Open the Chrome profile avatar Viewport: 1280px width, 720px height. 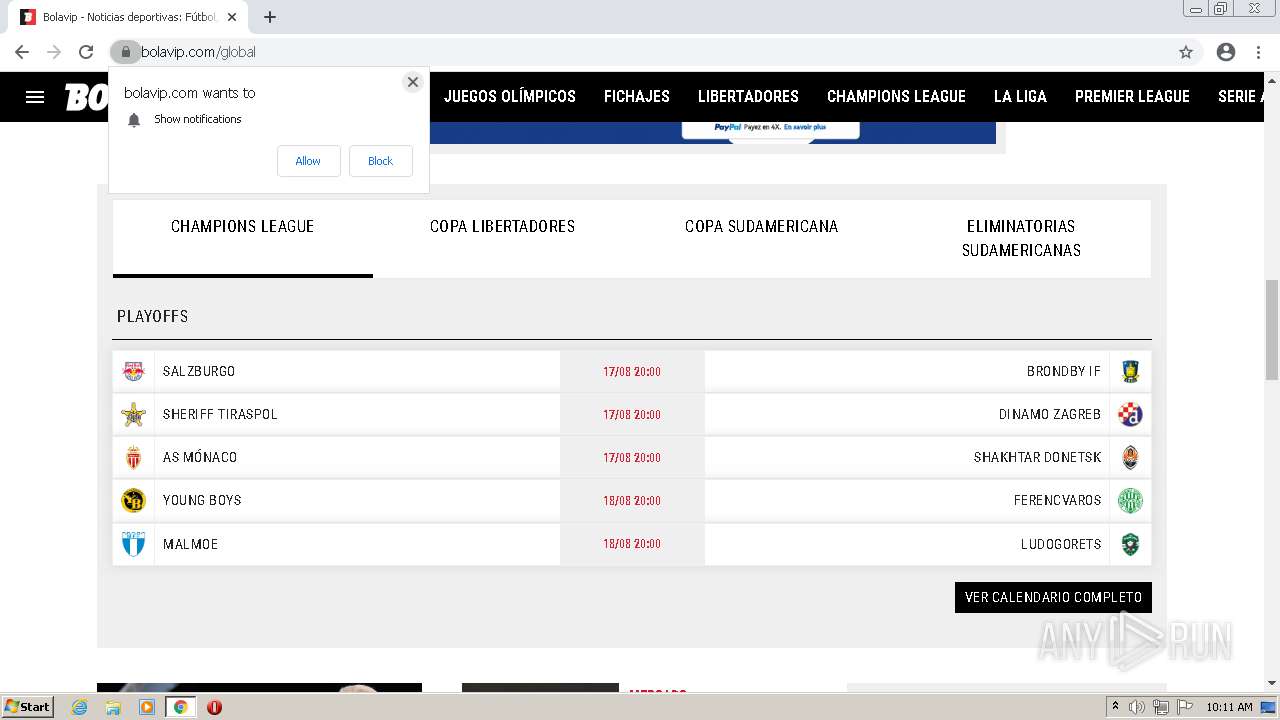(1226, 52)
